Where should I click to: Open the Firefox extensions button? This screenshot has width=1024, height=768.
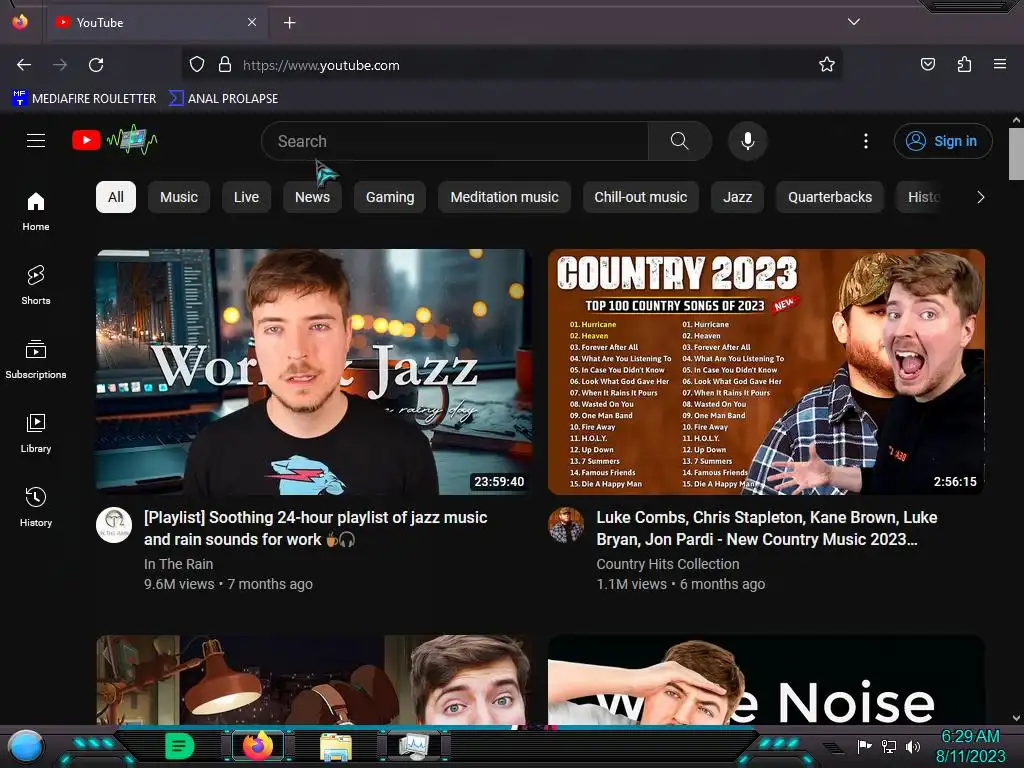click(964, 64)
